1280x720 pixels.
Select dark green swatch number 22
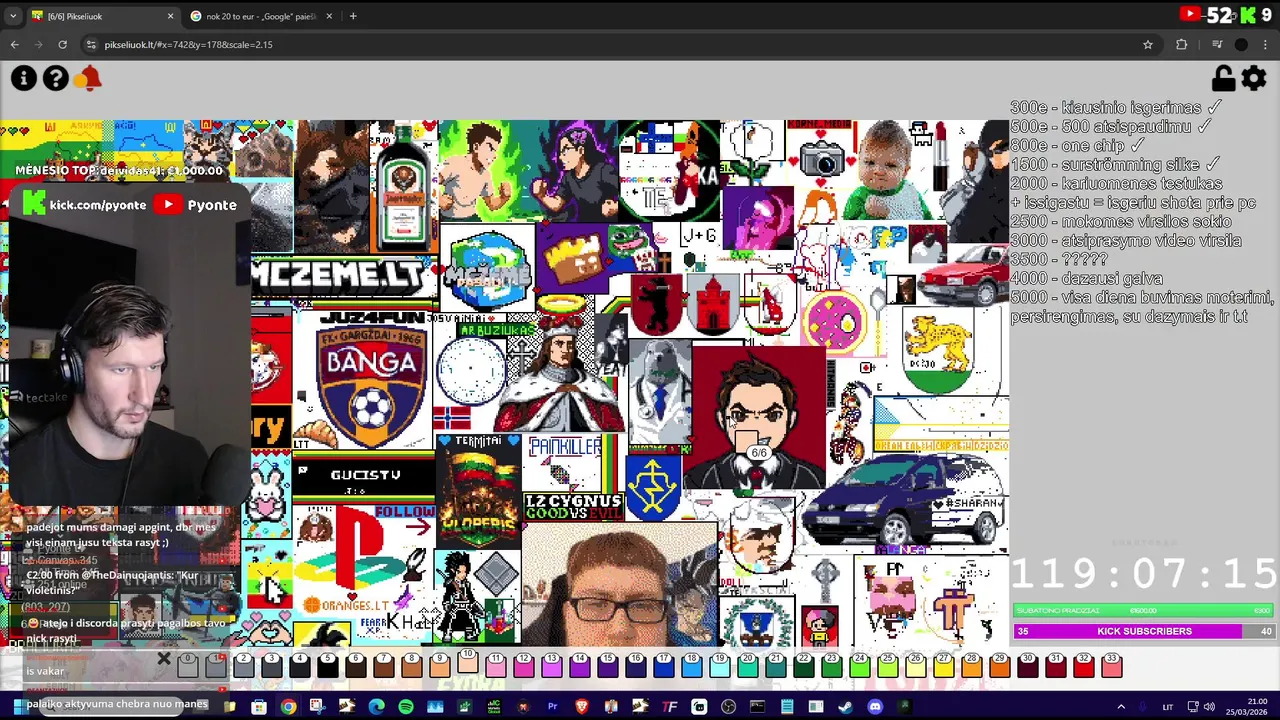click(804, 666)
